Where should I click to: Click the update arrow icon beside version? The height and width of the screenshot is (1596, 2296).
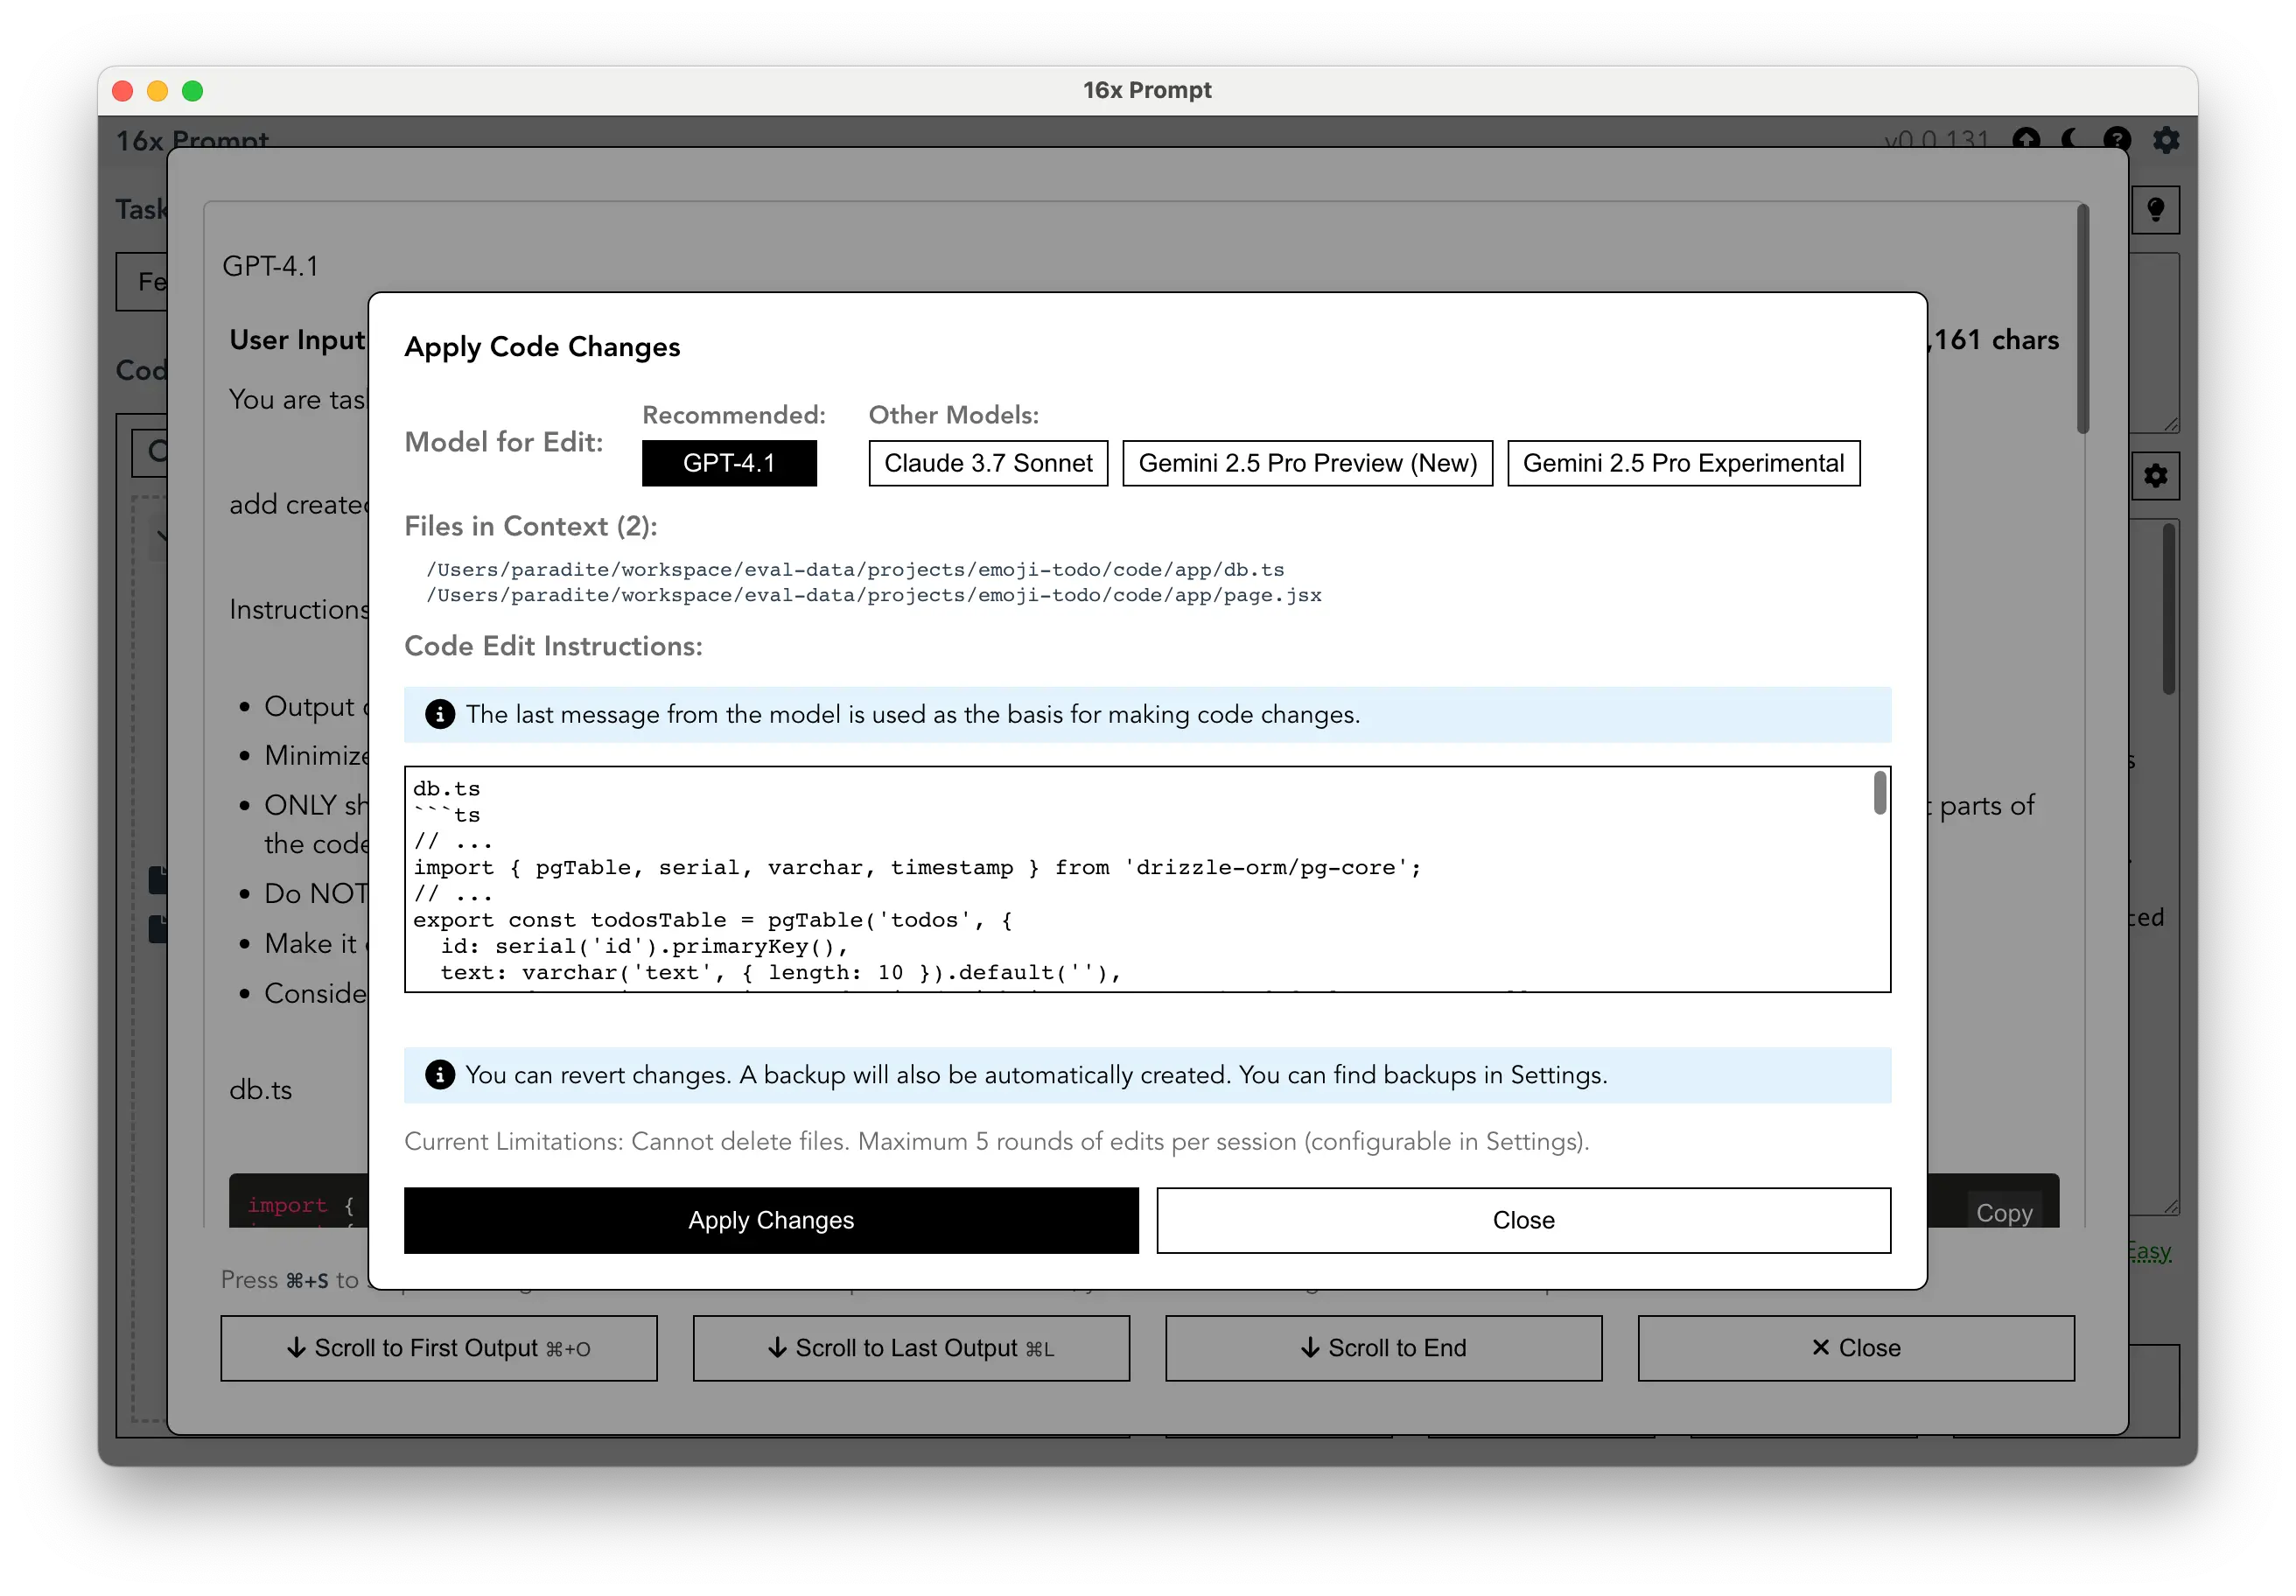pyautogui.click(x=2027, y=139)
